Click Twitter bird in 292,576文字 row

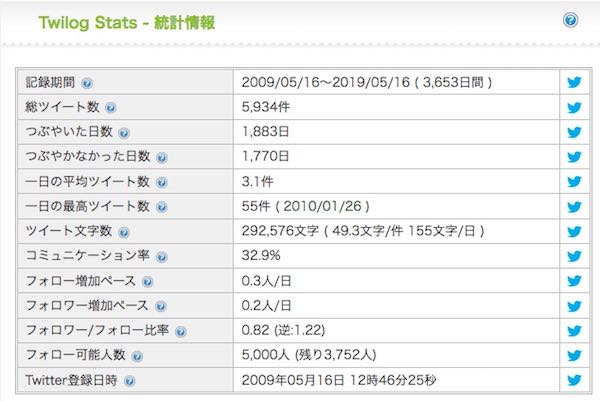point(574,231)
